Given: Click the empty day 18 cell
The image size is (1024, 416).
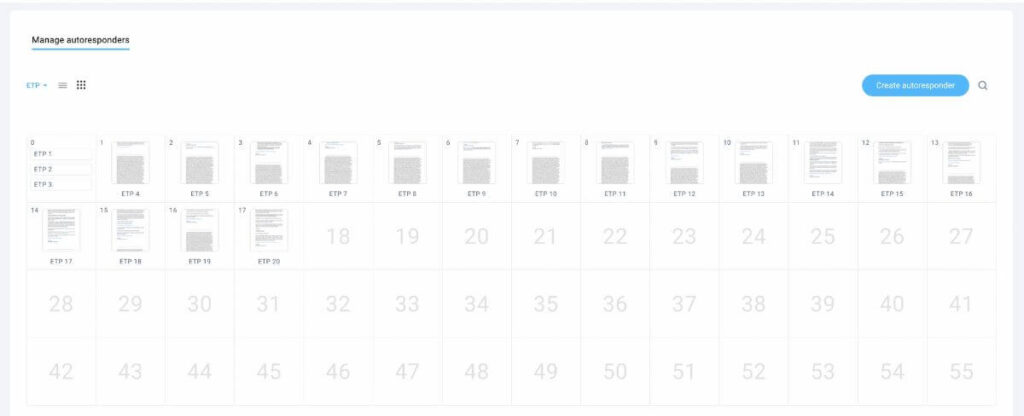Looking at the screenshot, I should point(338,237).
